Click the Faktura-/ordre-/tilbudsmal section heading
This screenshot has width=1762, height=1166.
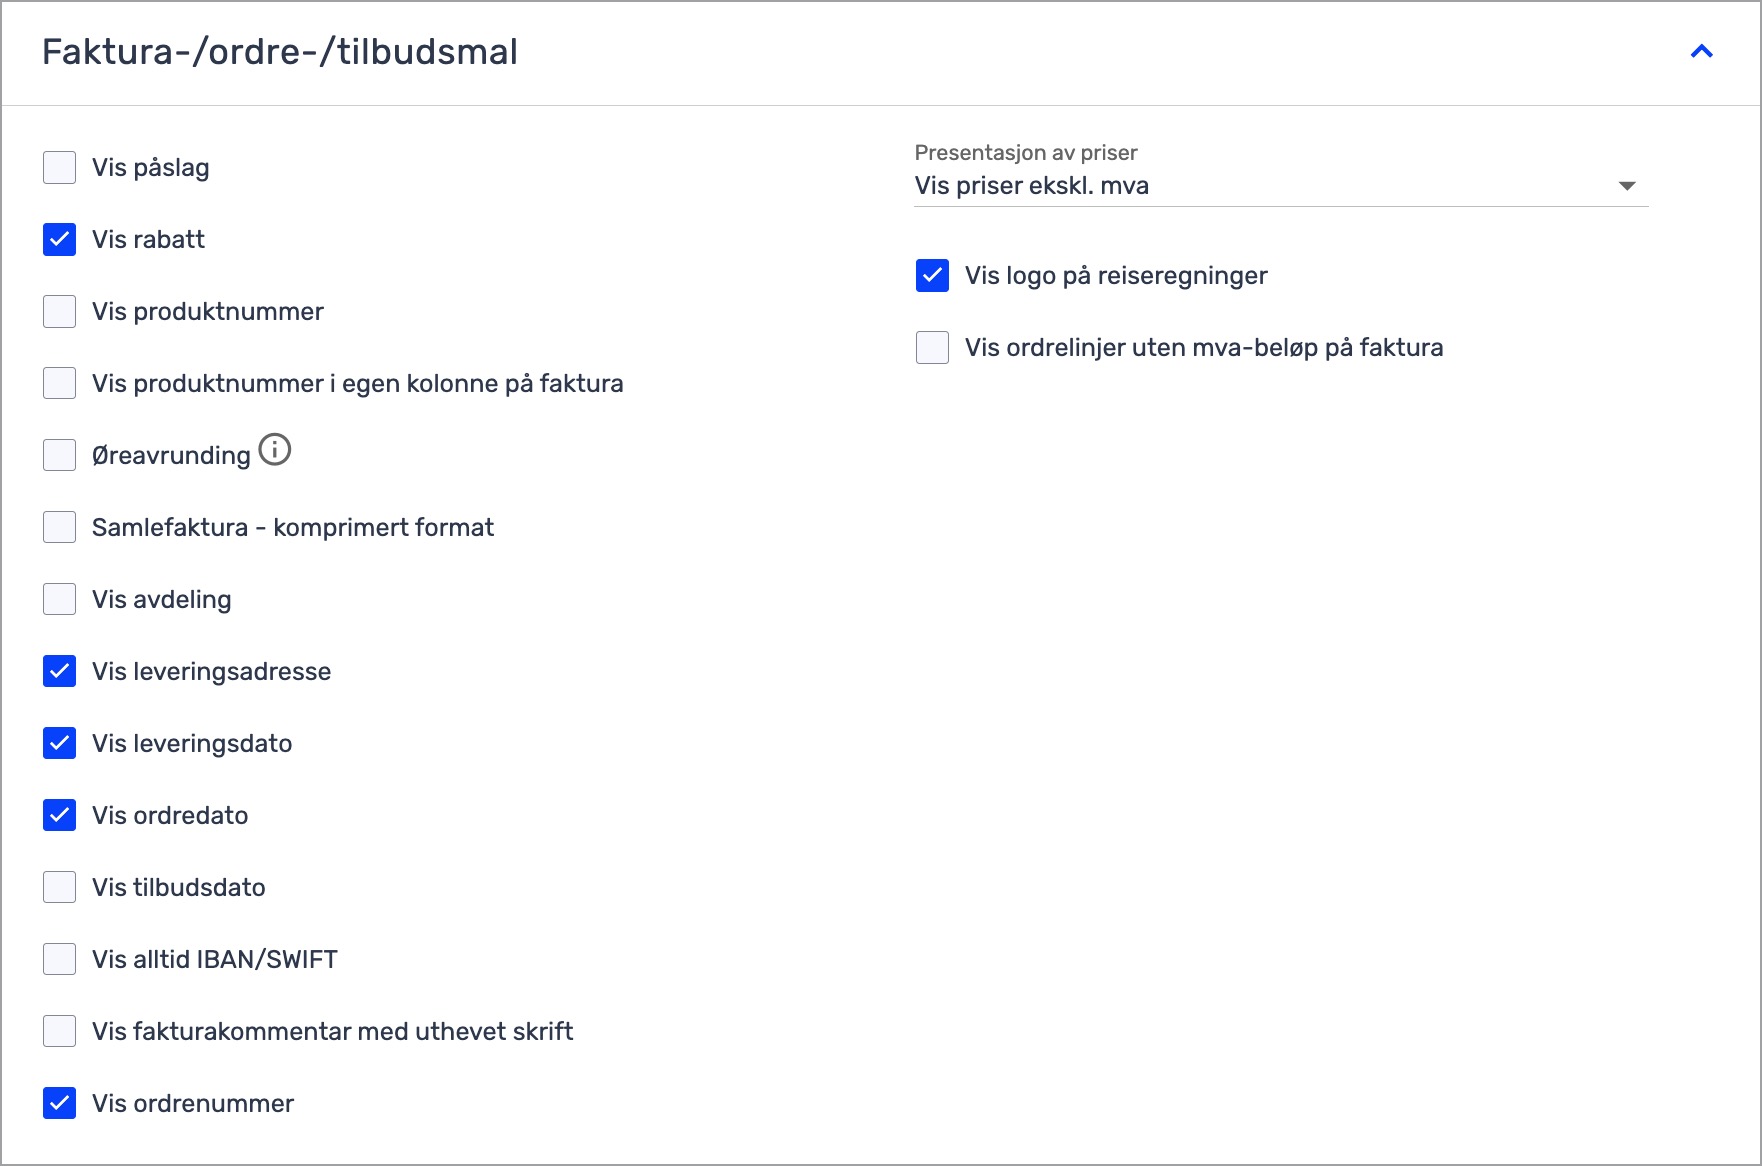[280, 52]
